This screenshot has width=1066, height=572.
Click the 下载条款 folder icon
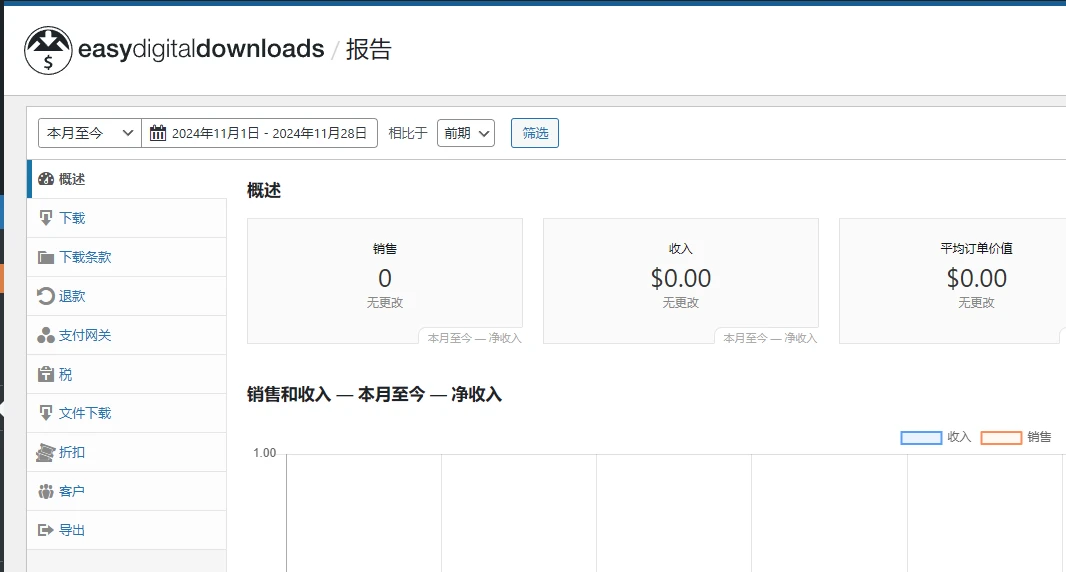pos(46,257)
